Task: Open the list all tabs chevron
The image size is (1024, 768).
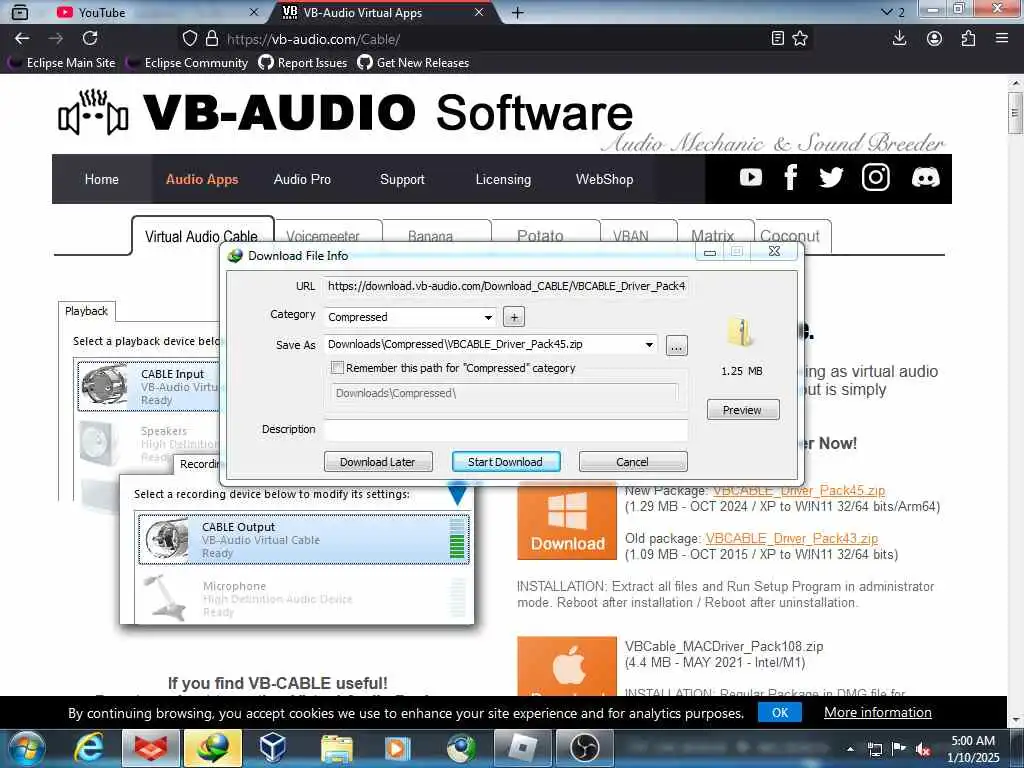Action: pyautogui.click(x=886, y=12)
